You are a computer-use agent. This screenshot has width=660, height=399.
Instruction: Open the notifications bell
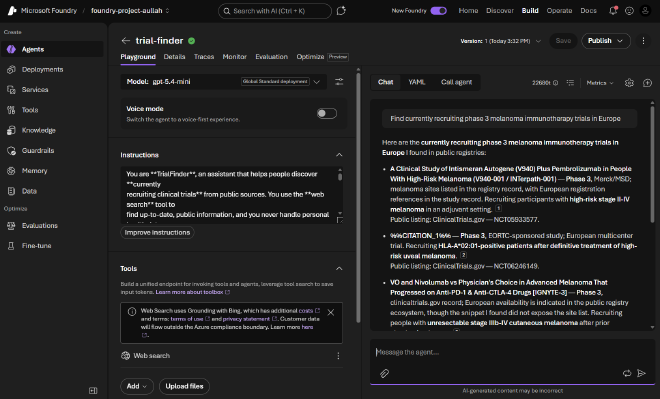(613, 11)
